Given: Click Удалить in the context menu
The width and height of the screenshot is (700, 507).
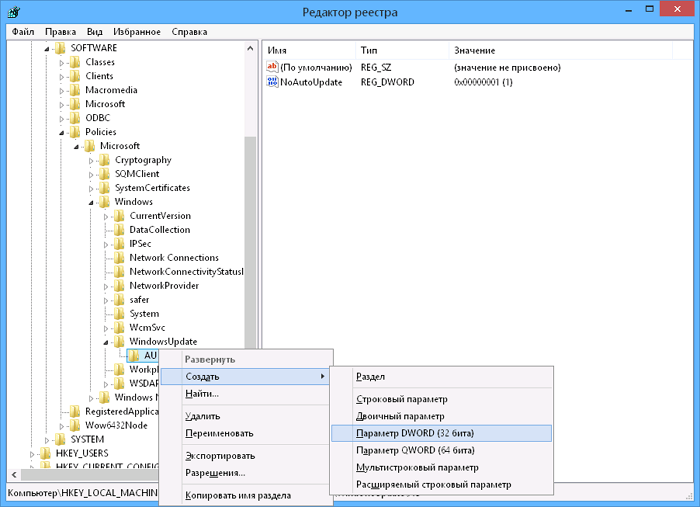Looking at the screenshot, I should click(203, 416).
